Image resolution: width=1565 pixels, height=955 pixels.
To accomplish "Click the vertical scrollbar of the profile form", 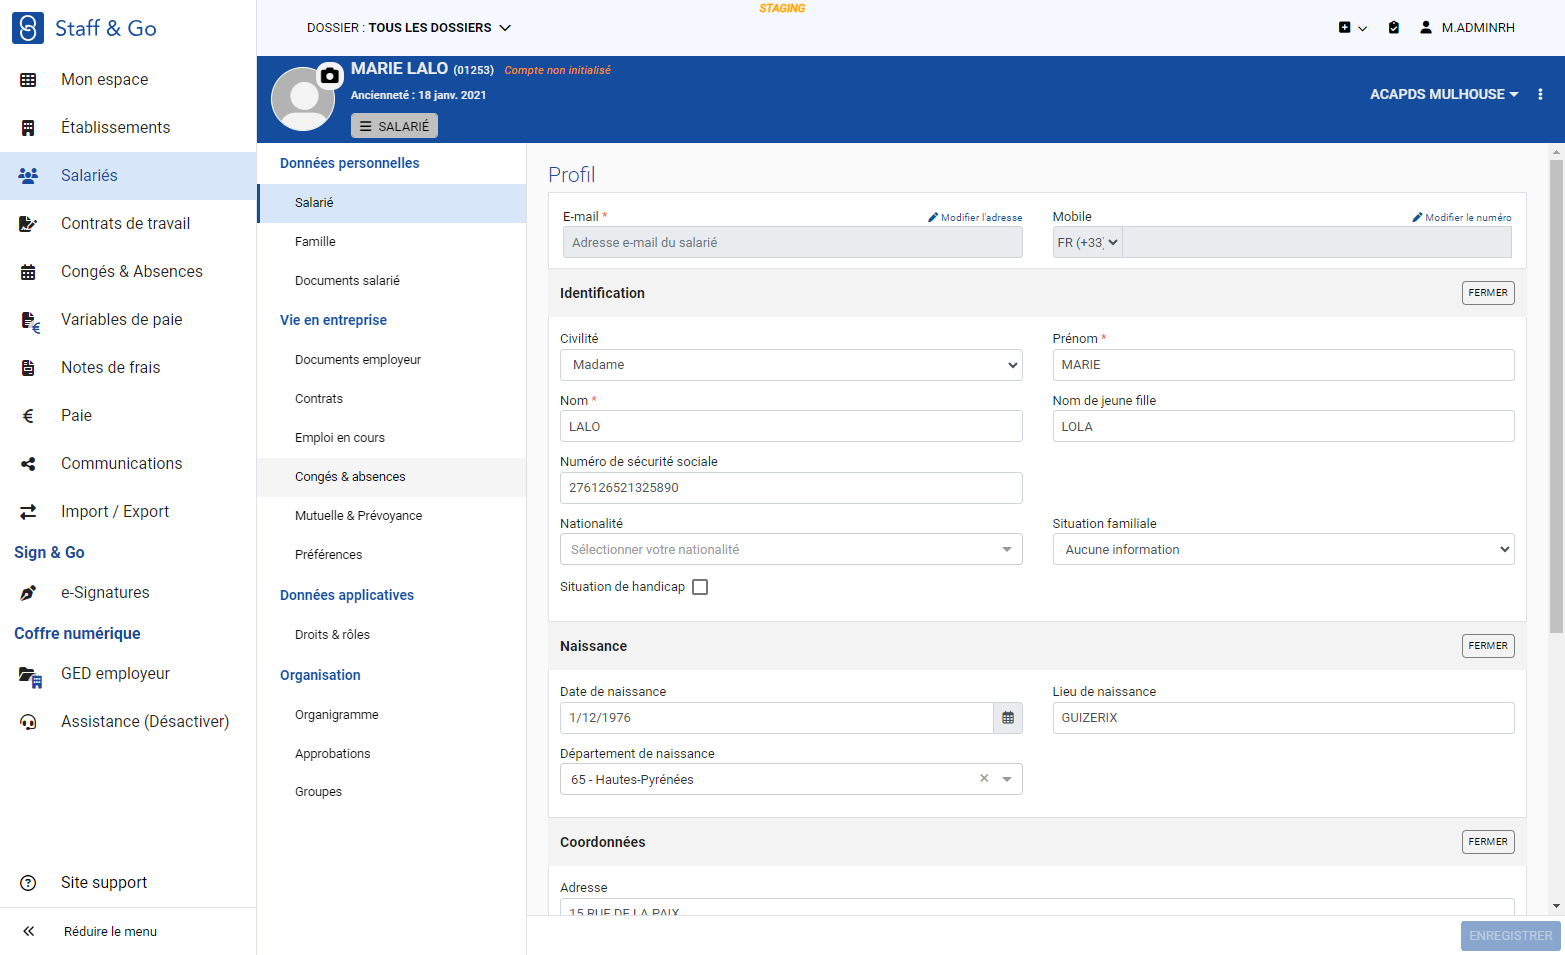I will (1556, 396).
